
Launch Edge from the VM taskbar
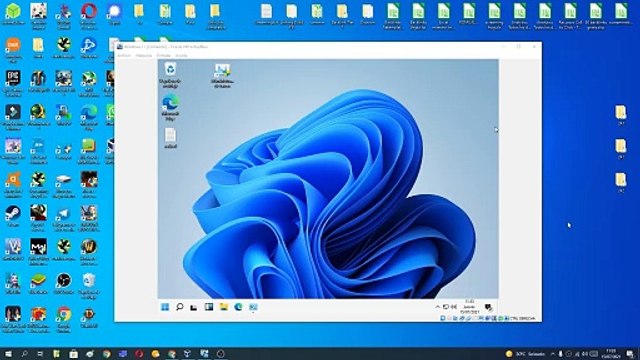(238, 307)
